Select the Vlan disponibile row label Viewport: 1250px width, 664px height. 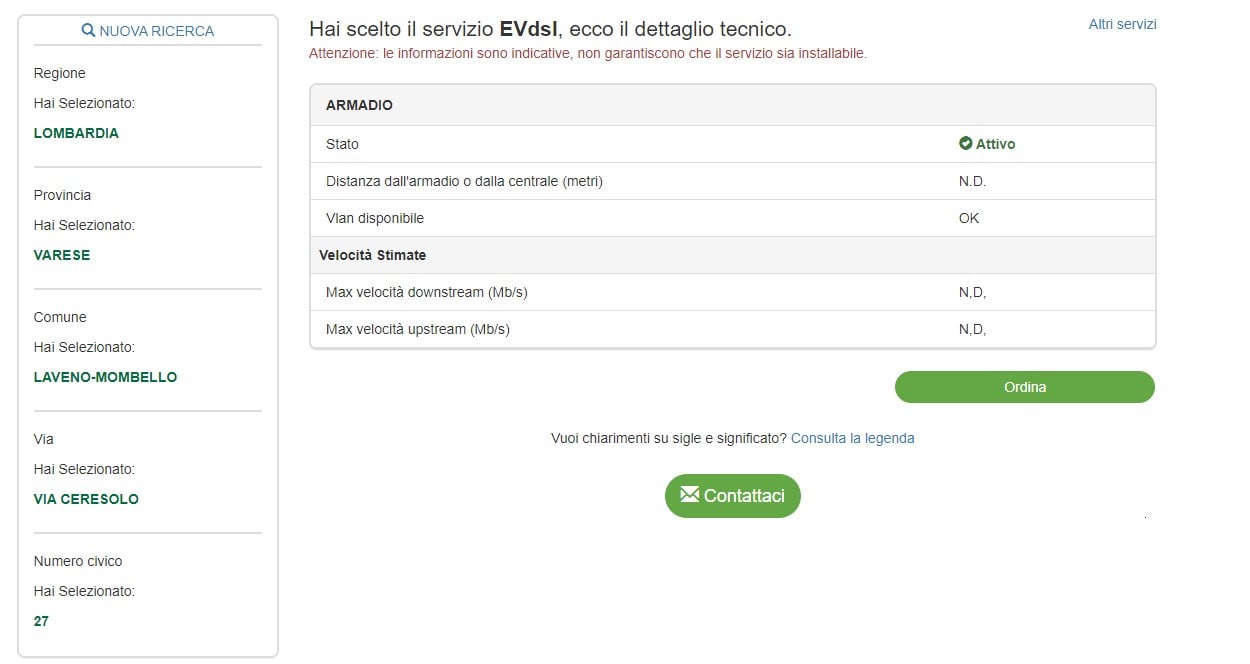pyautogui.click(x=375, y=218)
